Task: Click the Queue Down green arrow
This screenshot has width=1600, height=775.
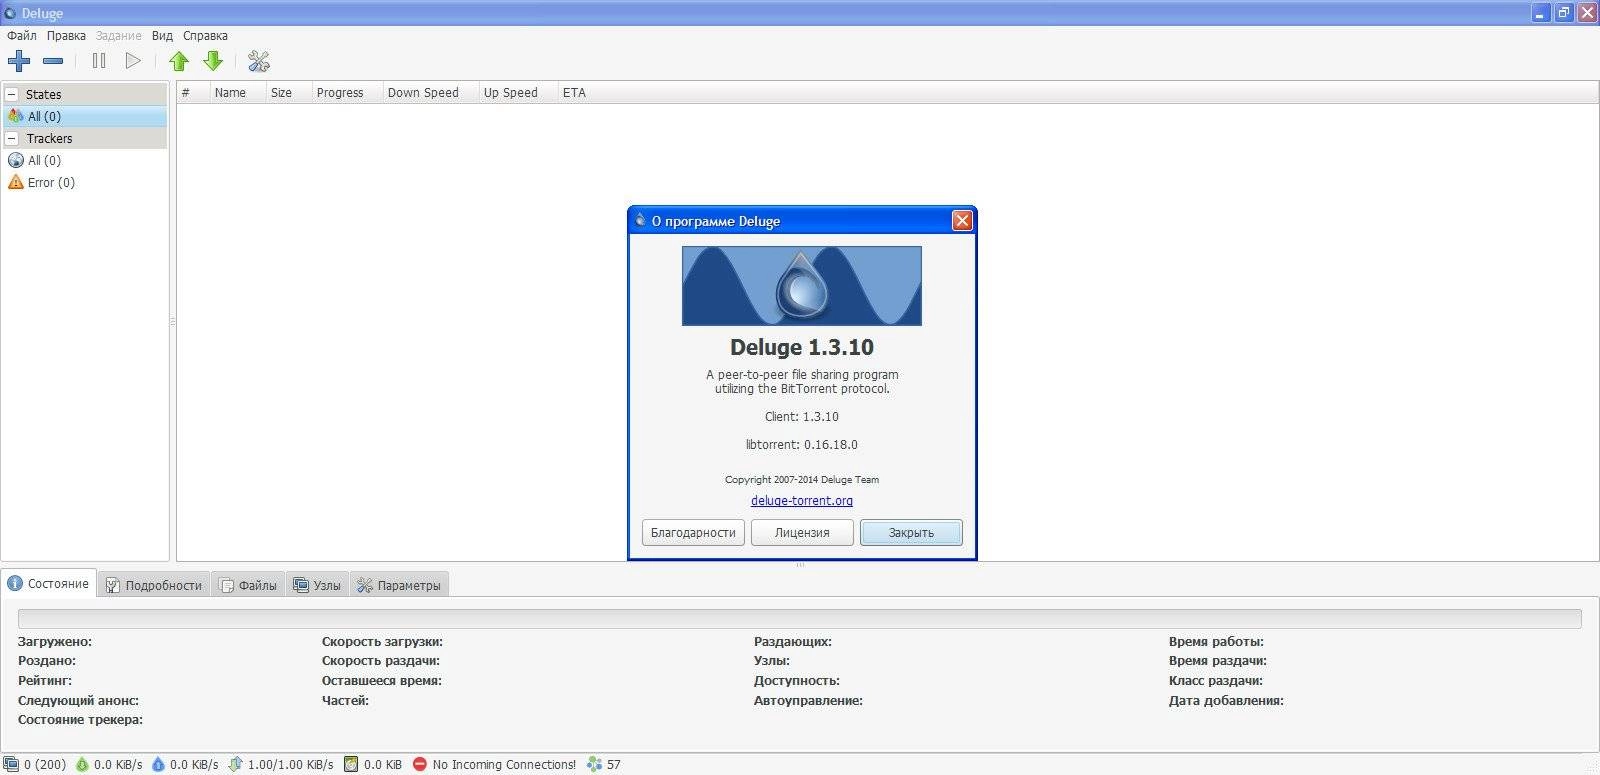Action: [213, 61]
